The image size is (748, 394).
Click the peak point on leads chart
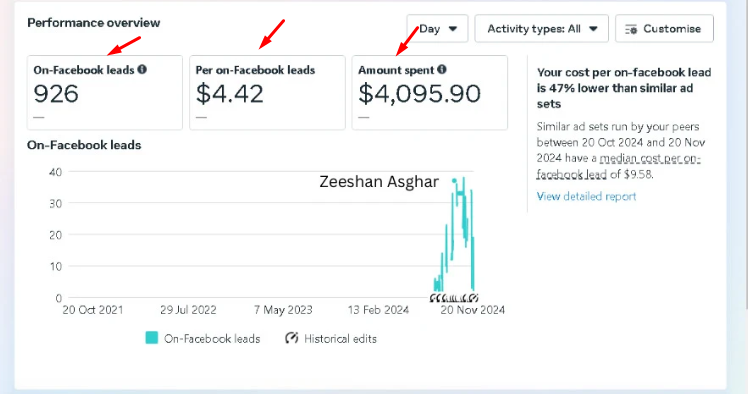pos(454,180)
